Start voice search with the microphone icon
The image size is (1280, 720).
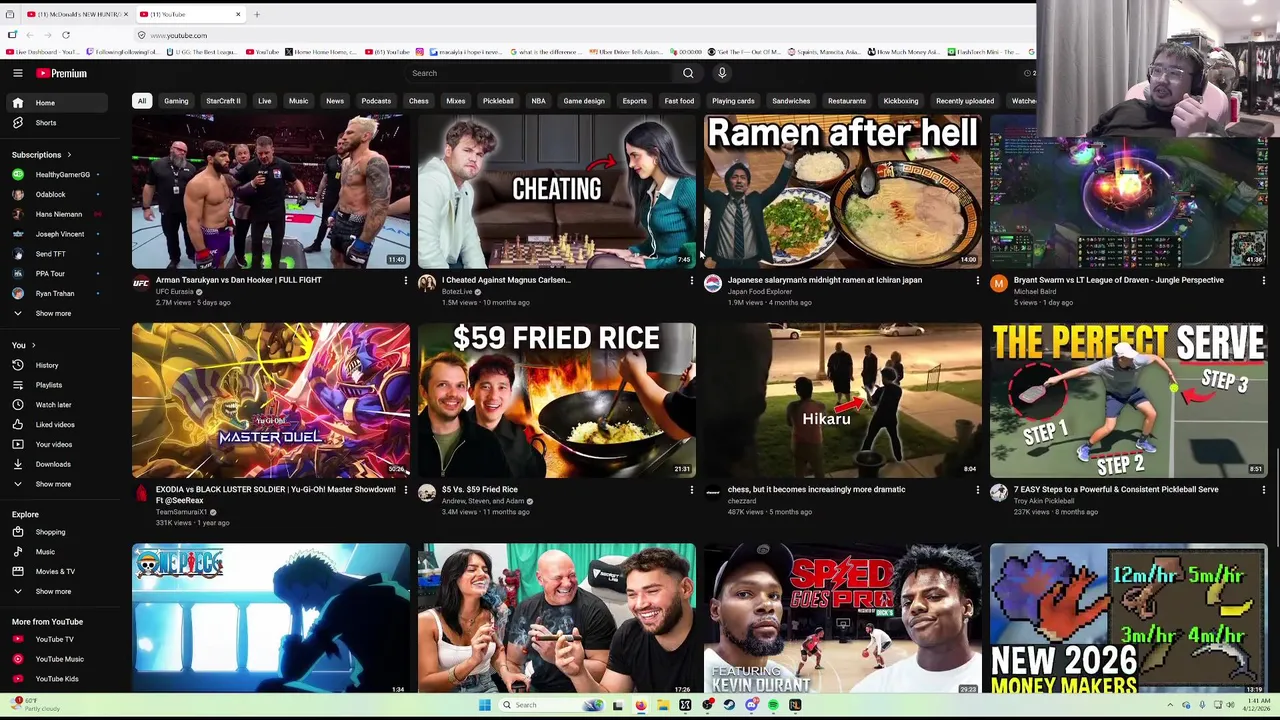[x=722, y=73]
